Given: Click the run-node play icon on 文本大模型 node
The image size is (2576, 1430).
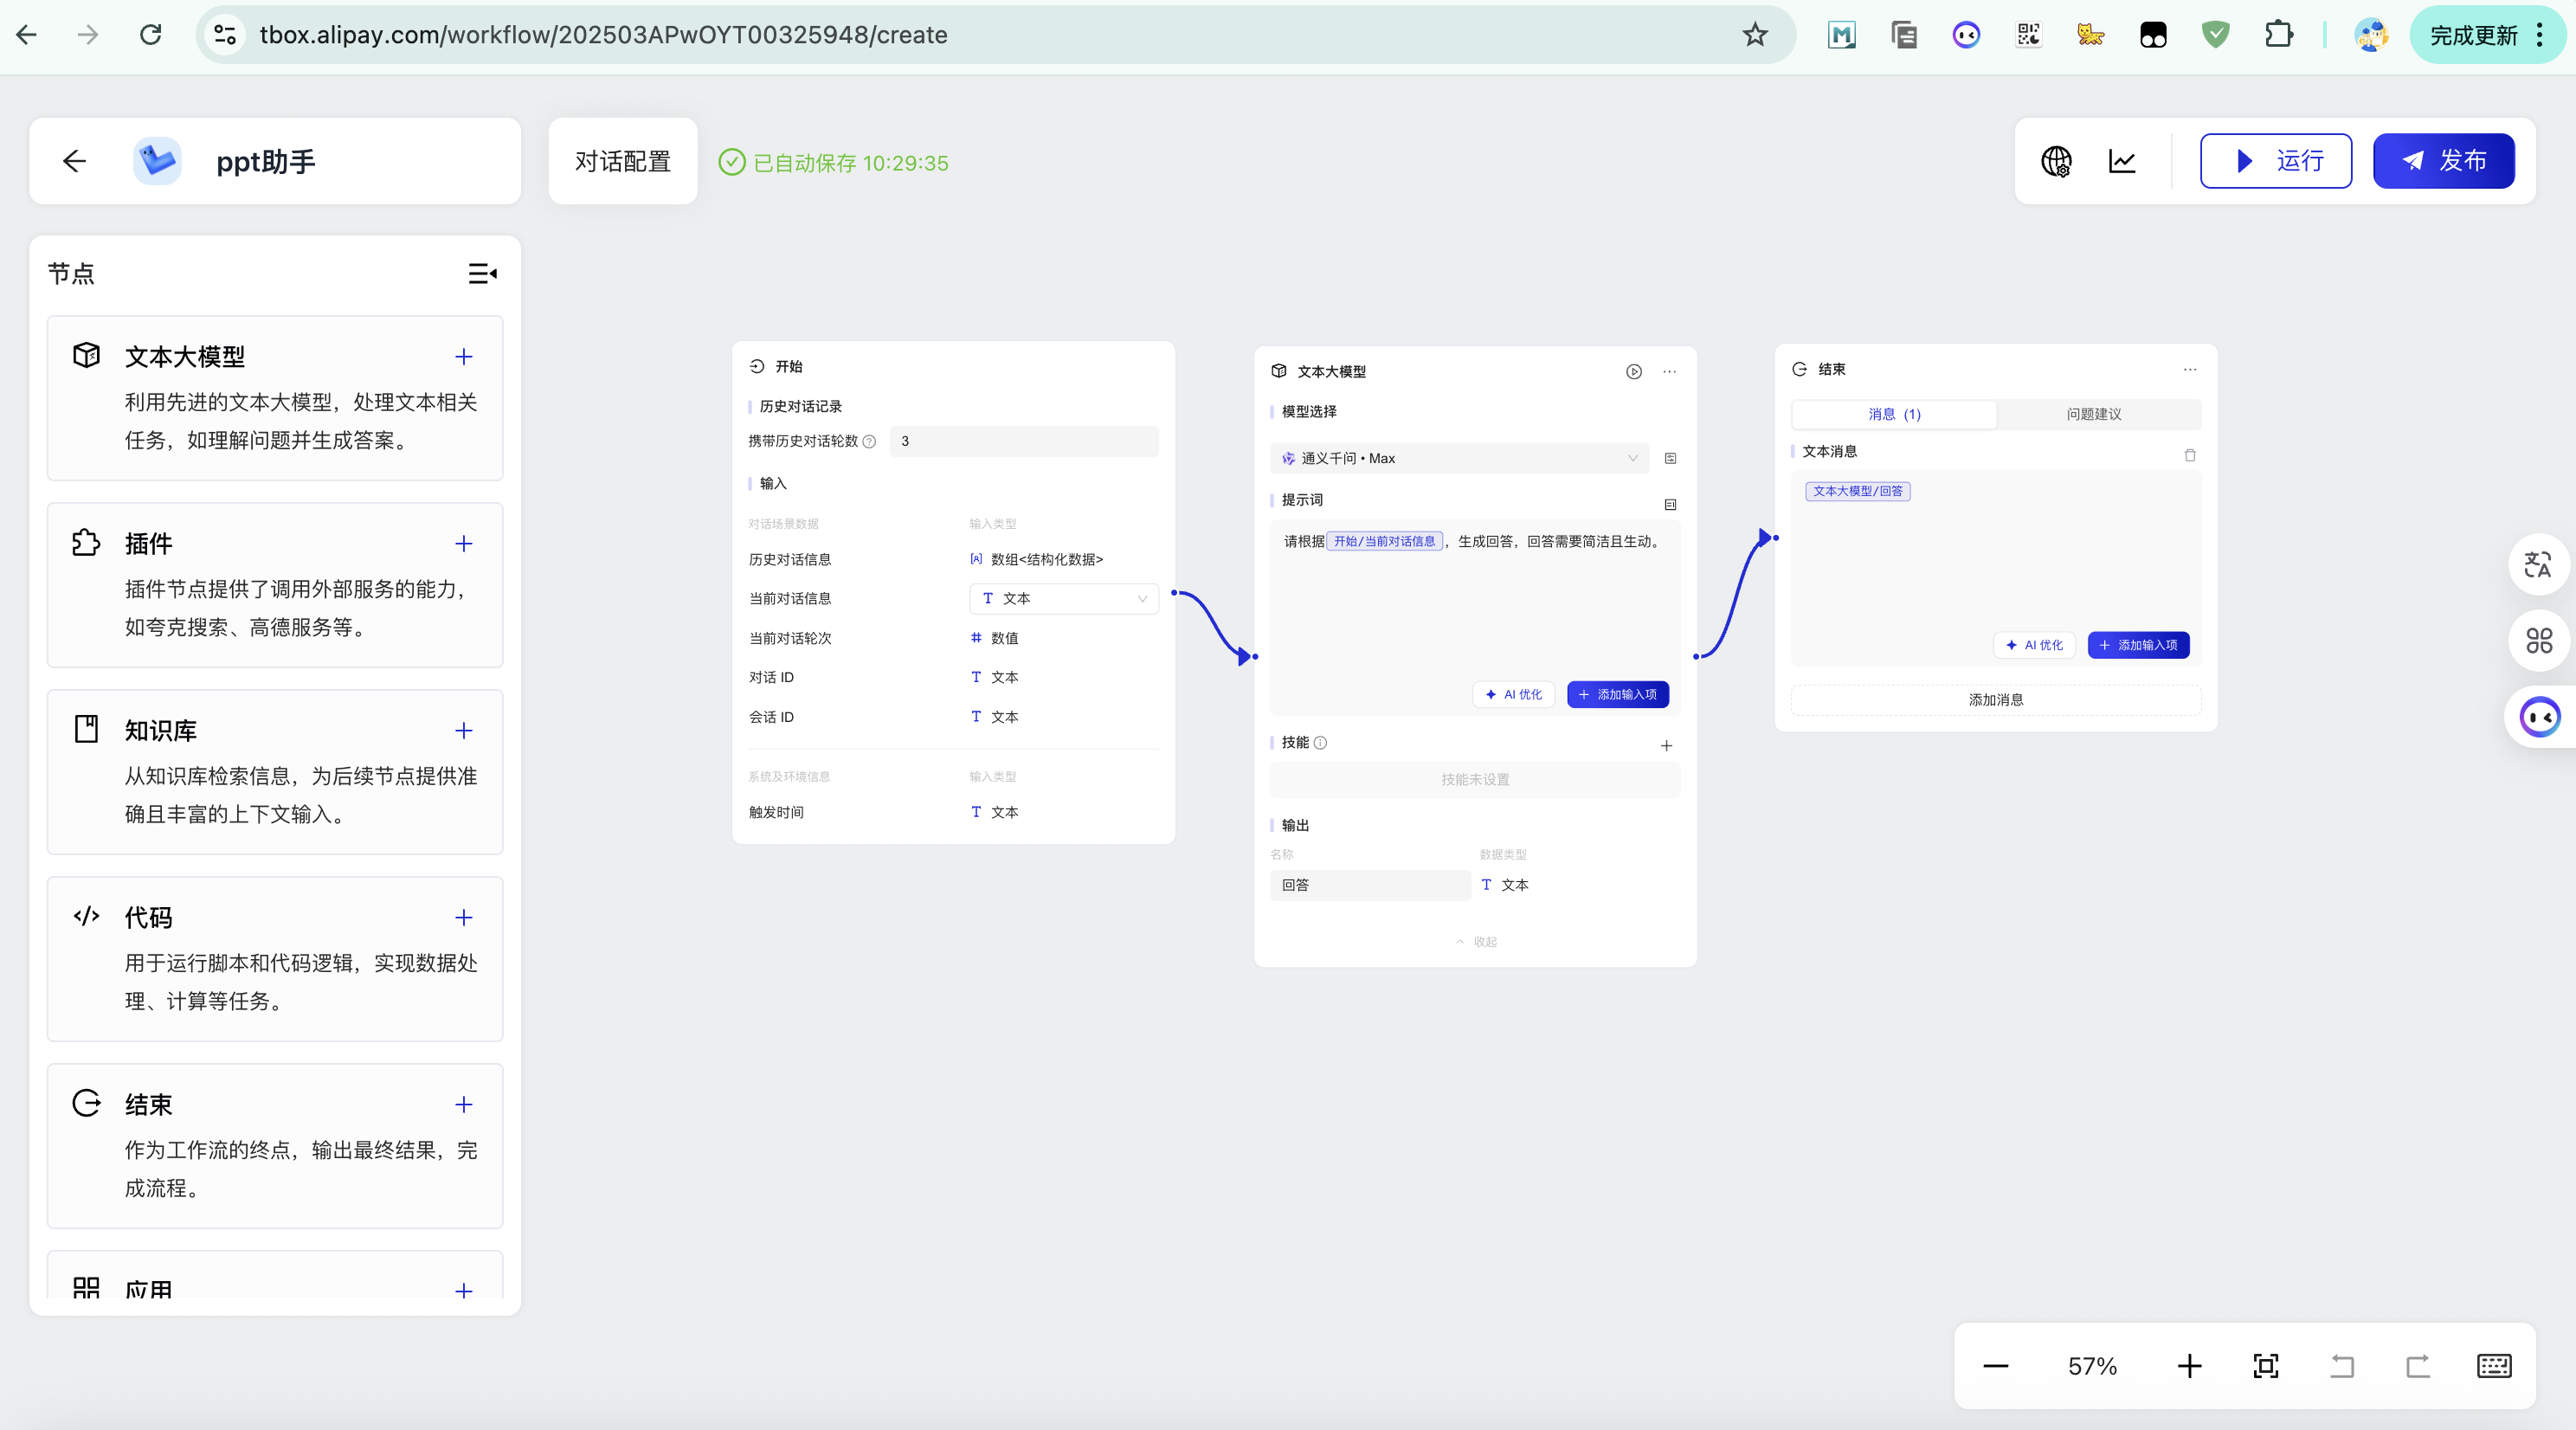Looking at the screenshot, I should click(x=1633, y=371).
